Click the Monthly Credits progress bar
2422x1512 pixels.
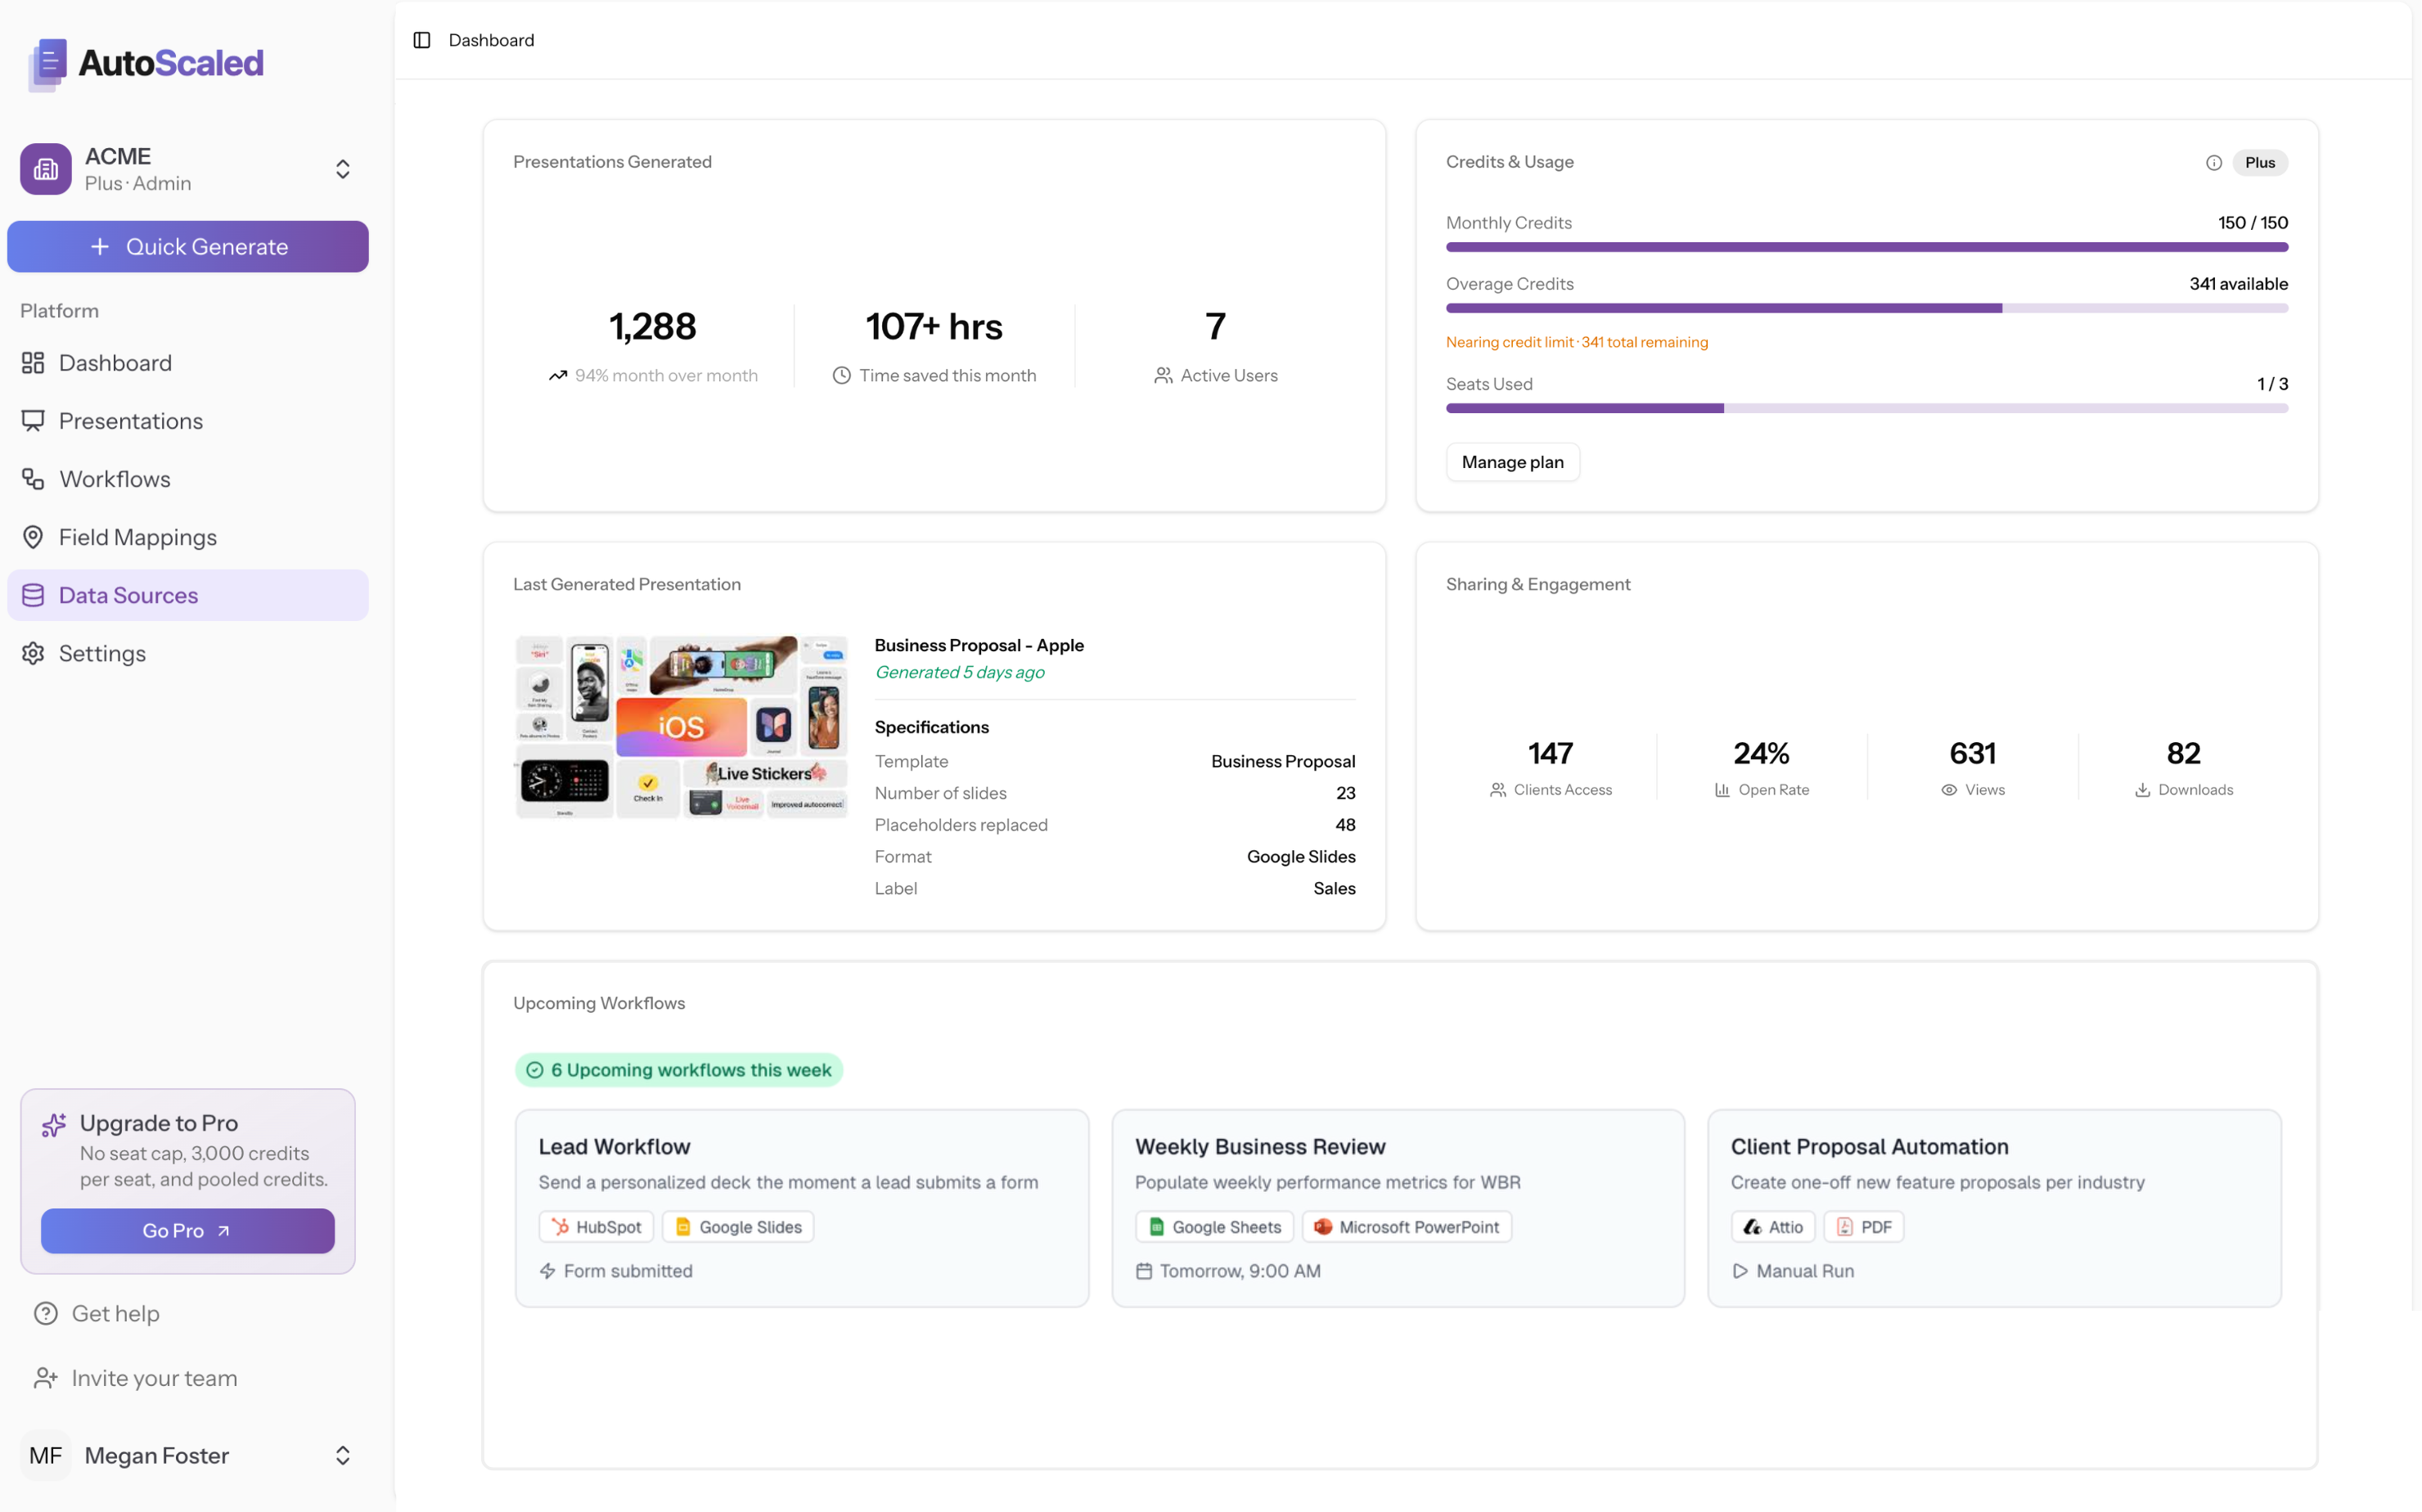coord(1866,247)
